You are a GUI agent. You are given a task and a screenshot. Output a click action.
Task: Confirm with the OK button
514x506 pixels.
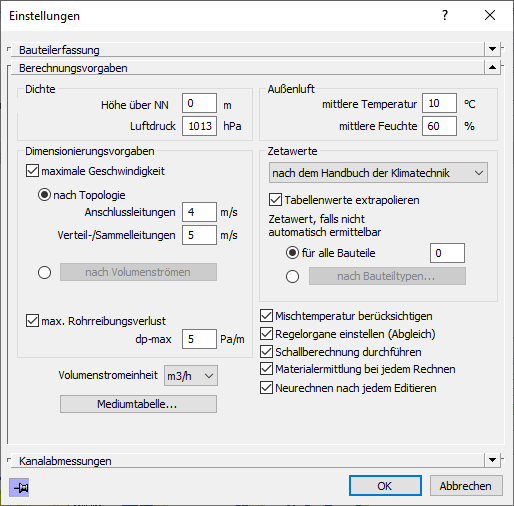385,486
